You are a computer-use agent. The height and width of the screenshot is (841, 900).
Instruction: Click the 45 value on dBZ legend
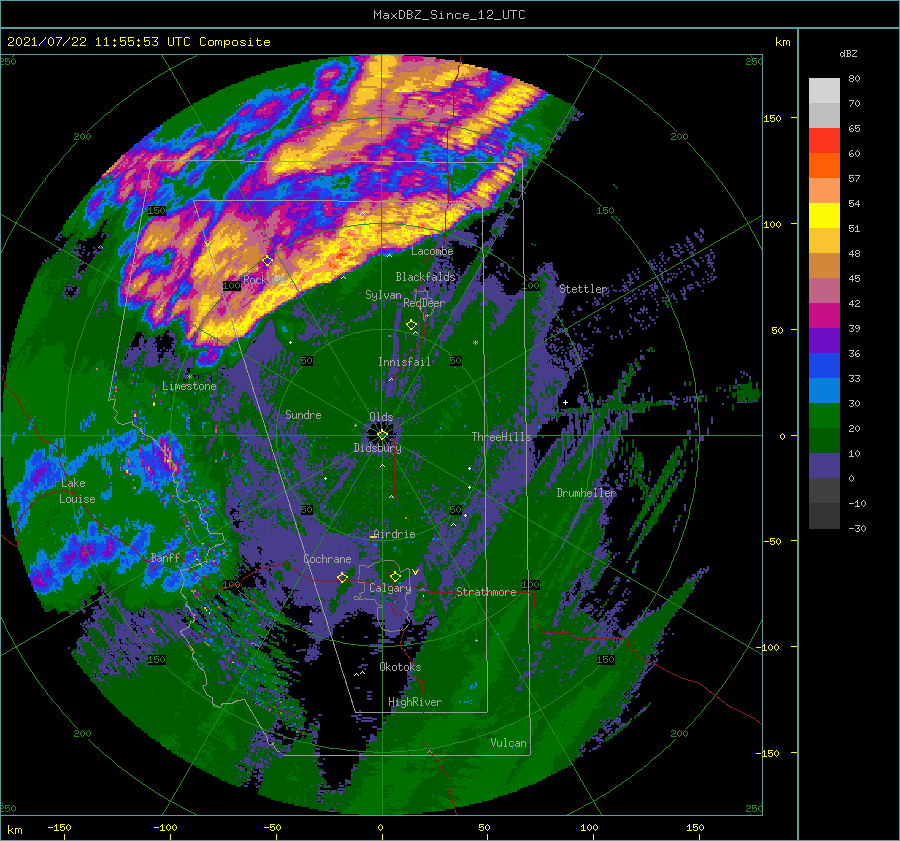854,278
